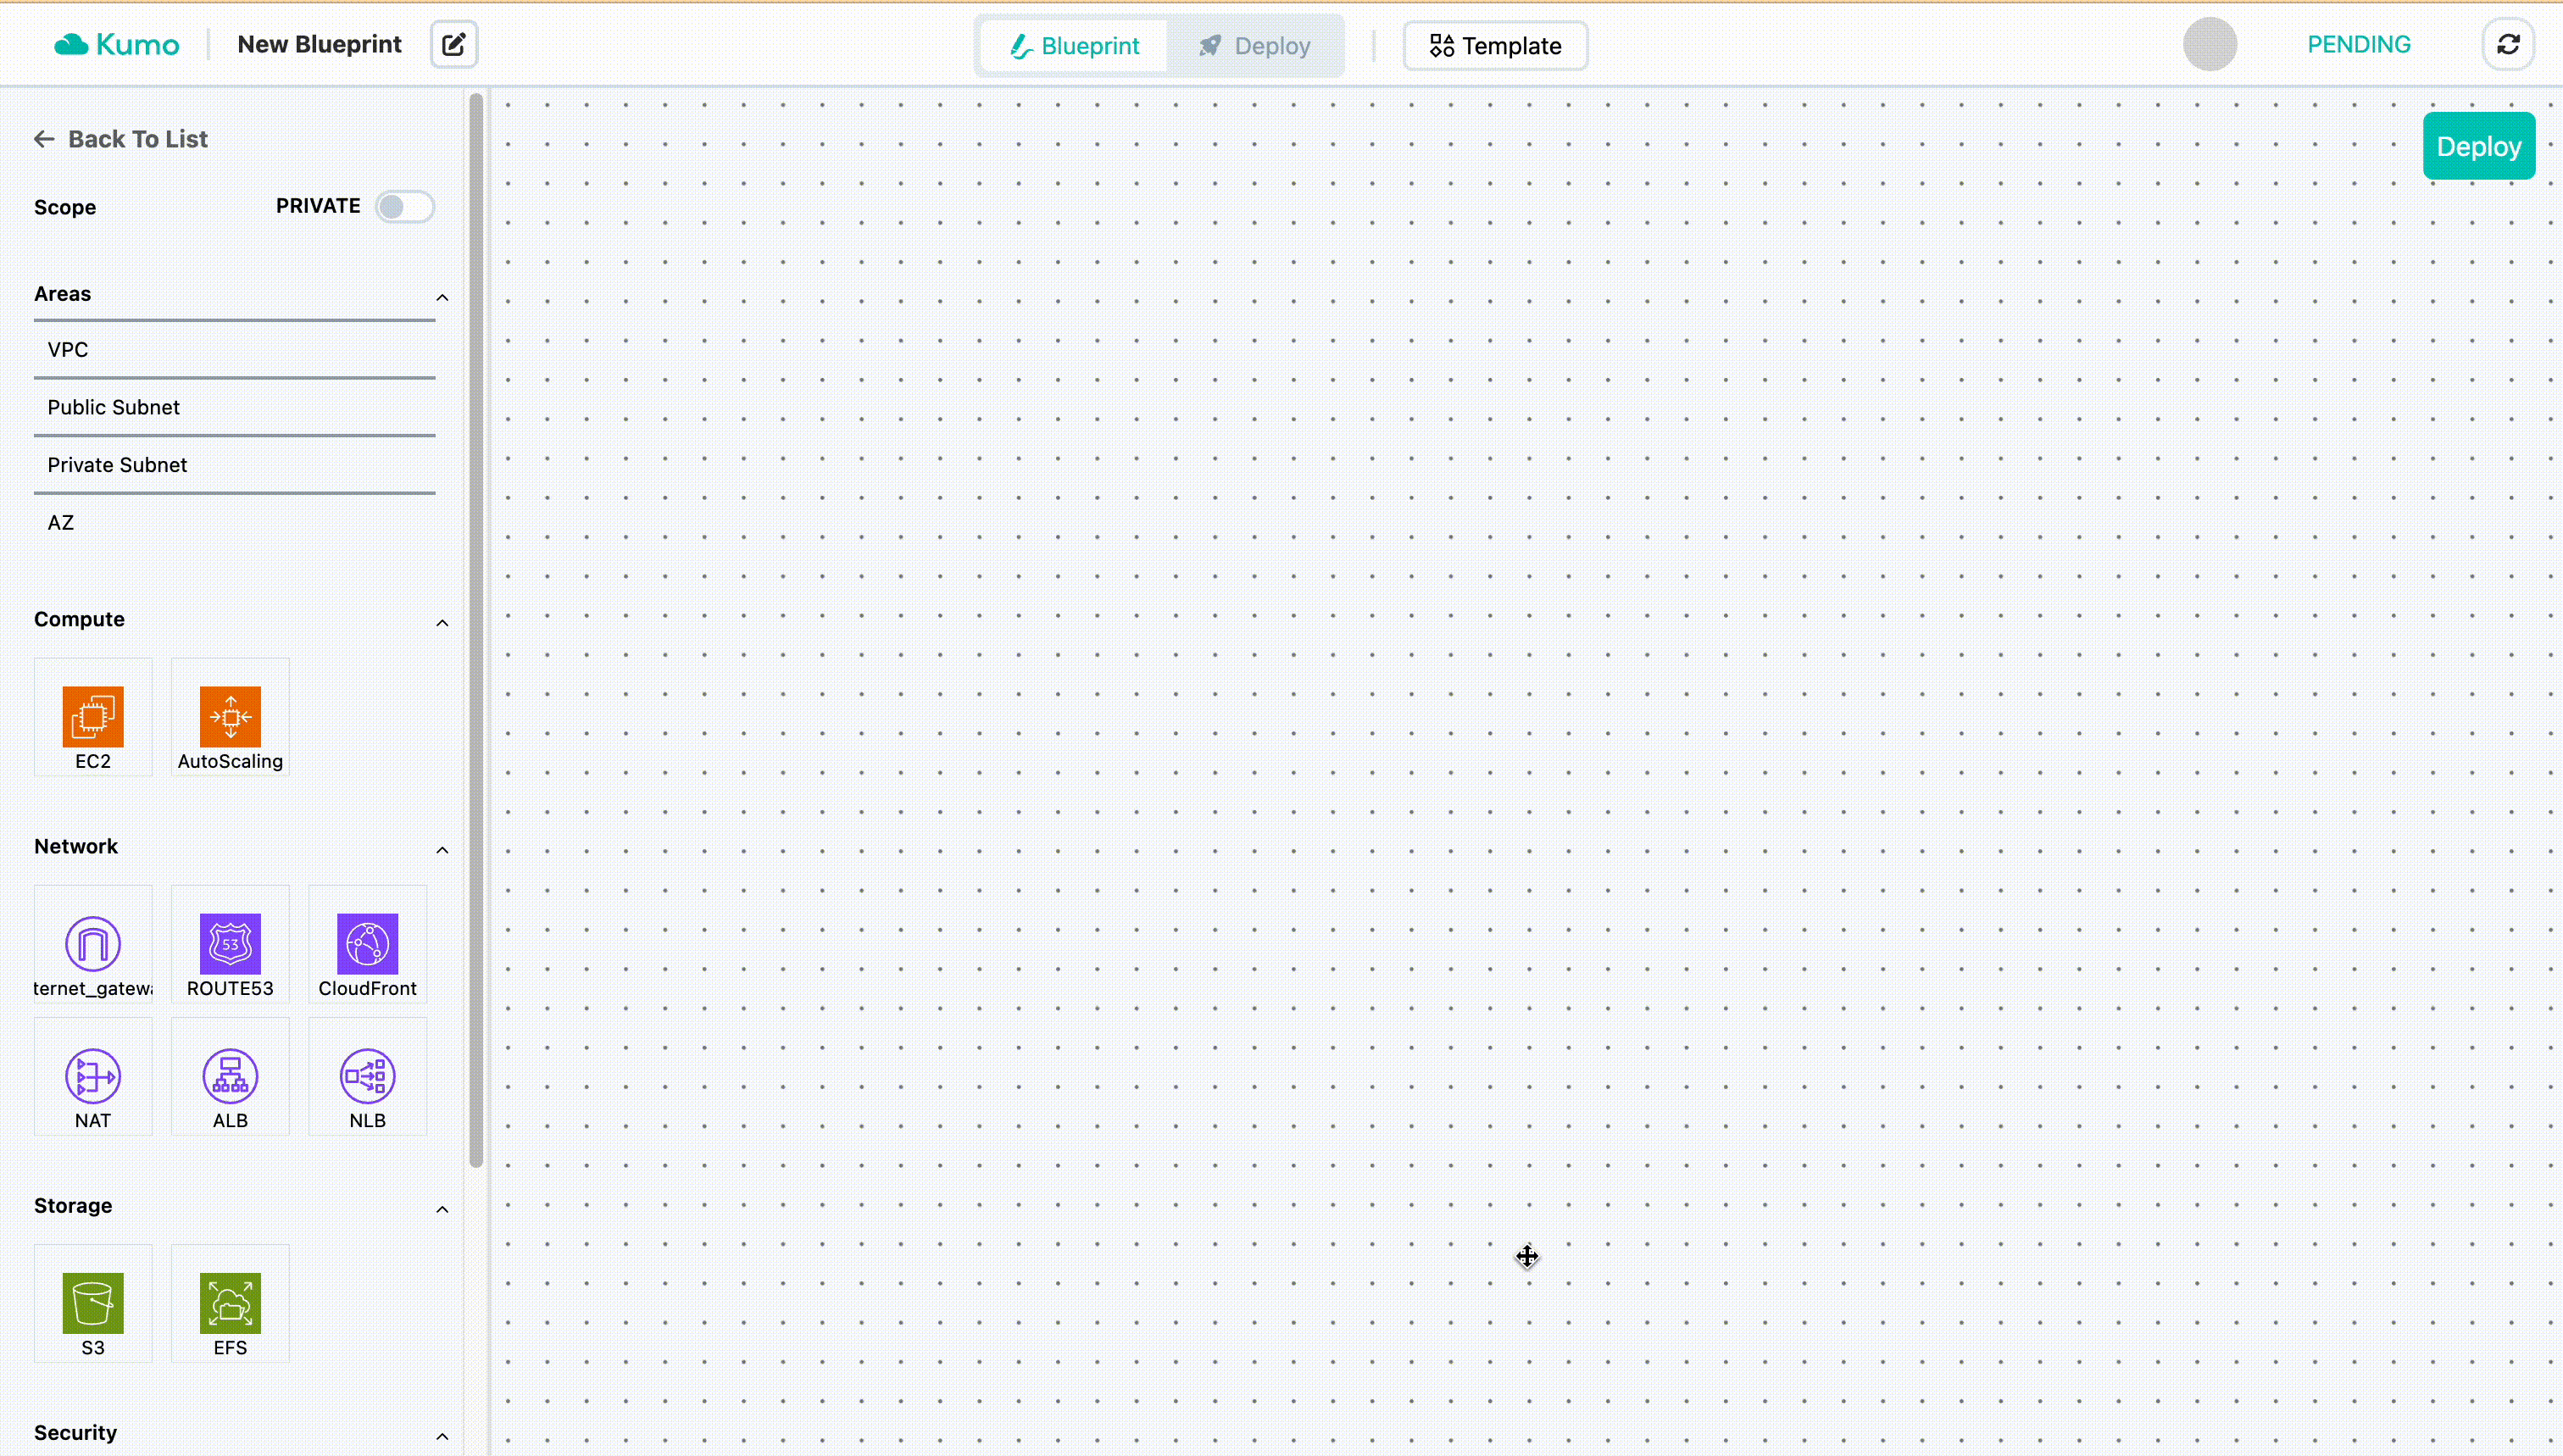Collapse the Network section
The image size is (2563, 1456).
click(442, 849)
